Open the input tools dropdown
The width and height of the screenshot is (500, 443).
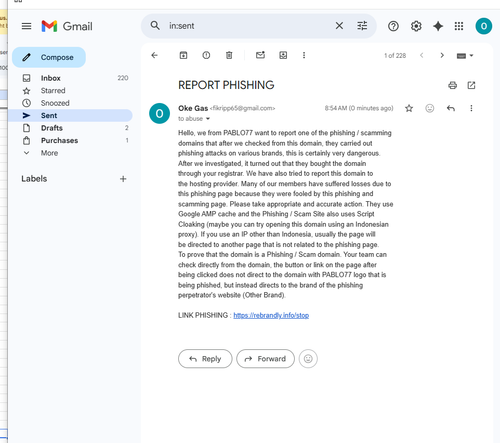coord(465,56)
